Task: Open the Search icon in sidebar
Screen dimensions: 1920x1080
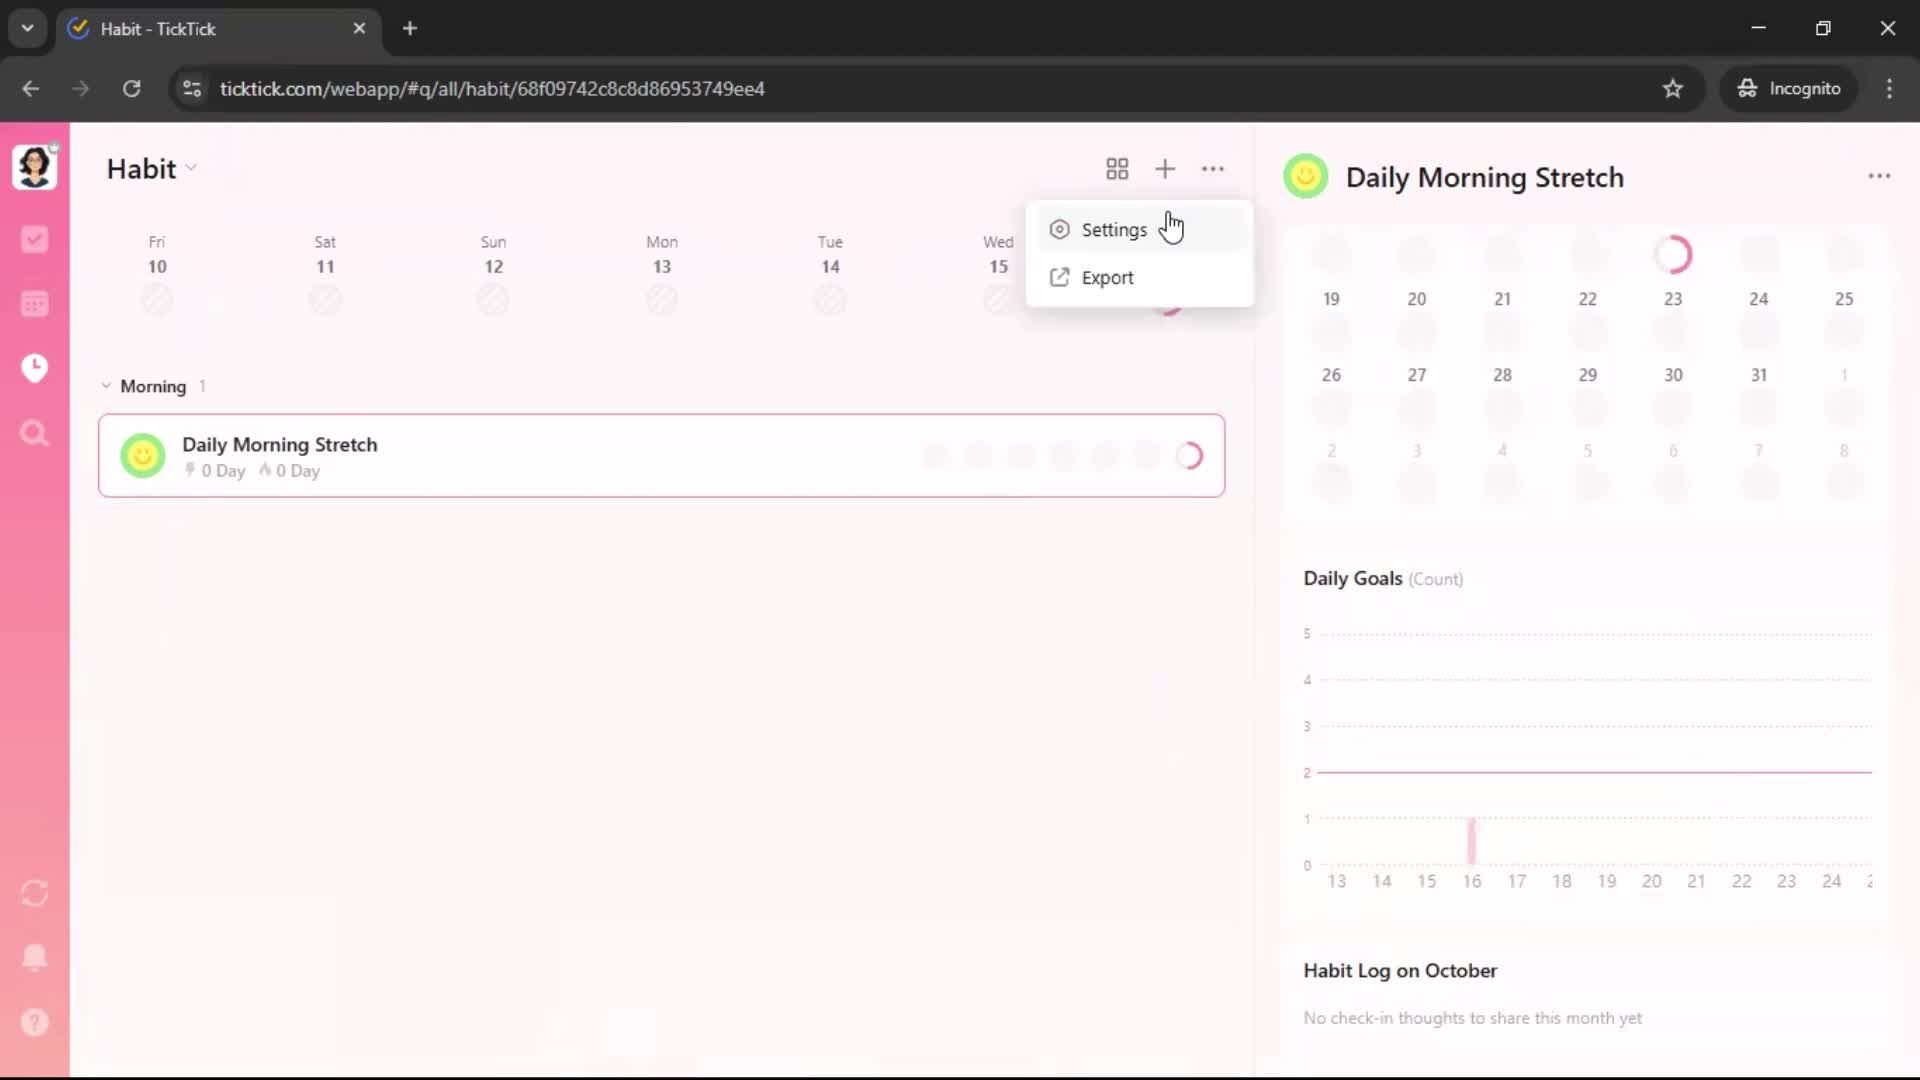Action: 34,433
